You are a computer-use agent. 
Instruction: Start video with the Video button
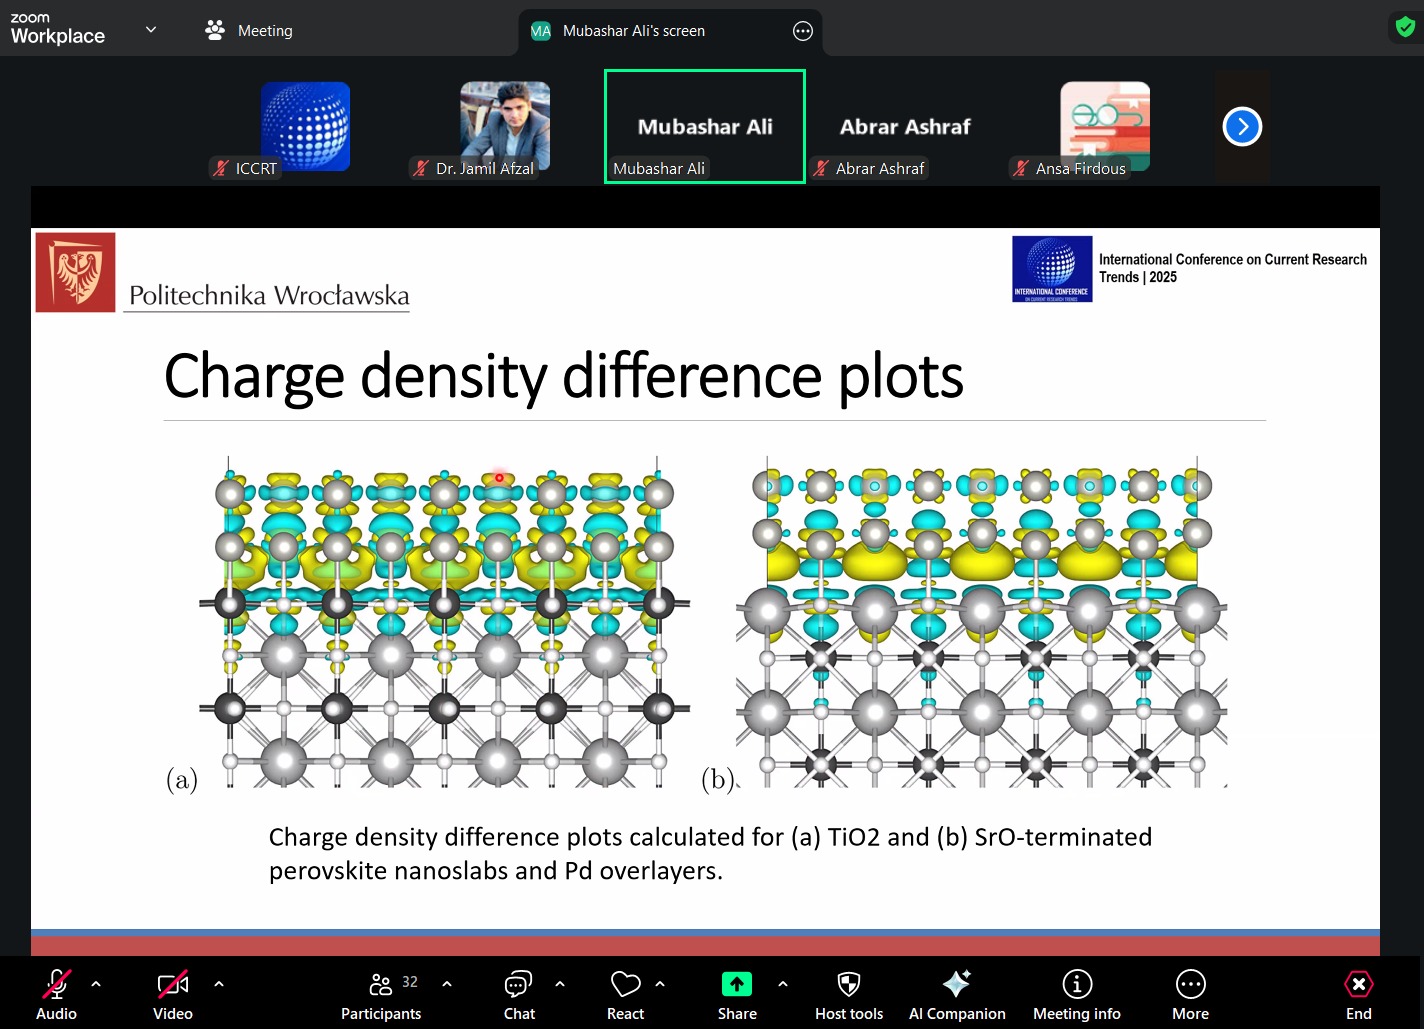coord(173,995)
